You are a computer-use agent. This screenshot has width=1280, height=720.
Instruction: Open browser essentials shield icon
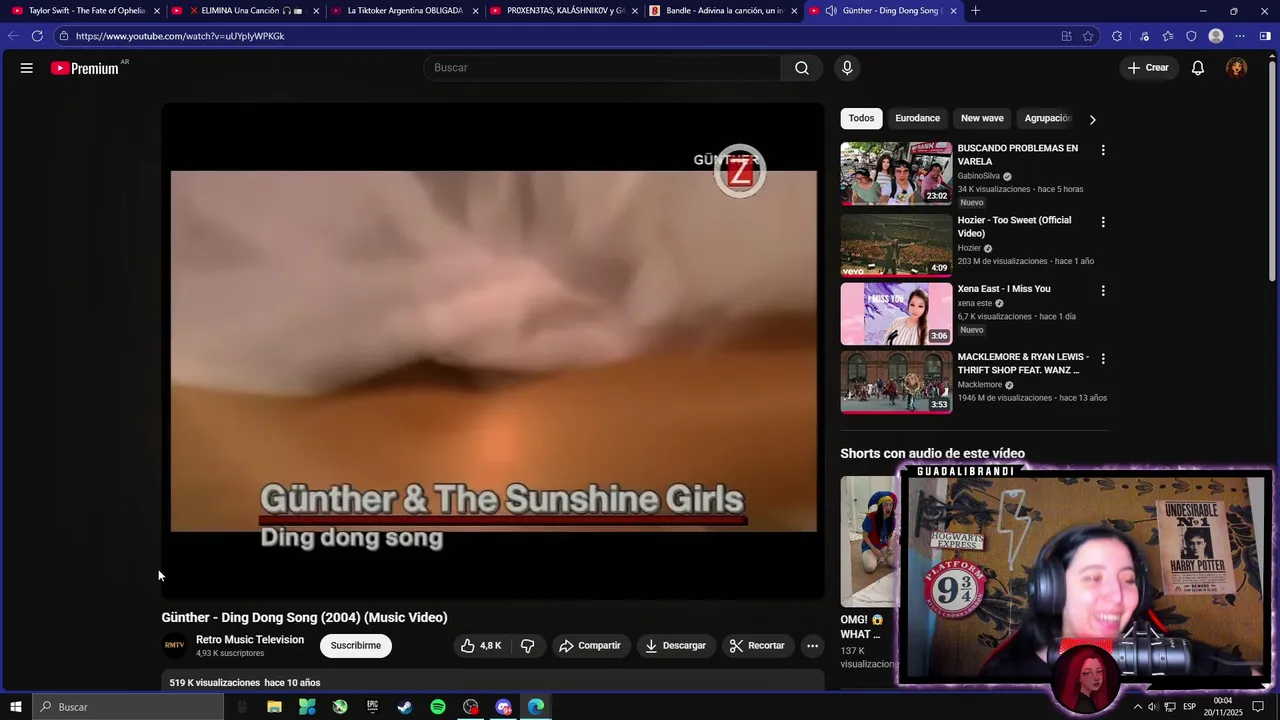click(1191, 36)
